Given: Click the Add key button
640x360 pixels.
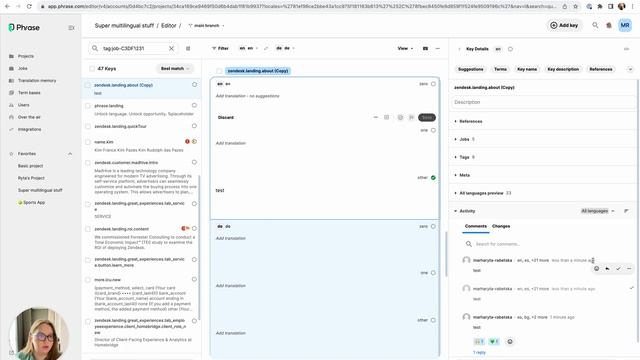Looking at the screenshot, I should click(564, 25).
